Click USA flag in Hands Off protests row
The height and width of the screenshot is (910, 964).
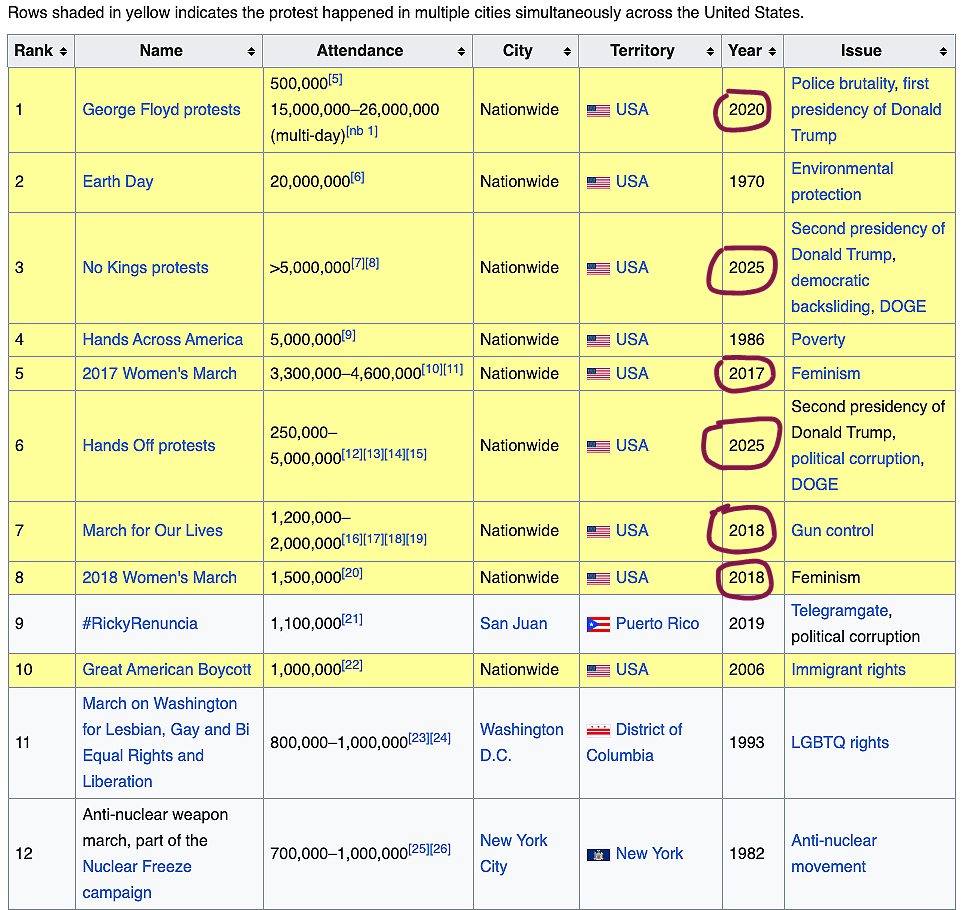pyautogui.click(x=598, y=446)
